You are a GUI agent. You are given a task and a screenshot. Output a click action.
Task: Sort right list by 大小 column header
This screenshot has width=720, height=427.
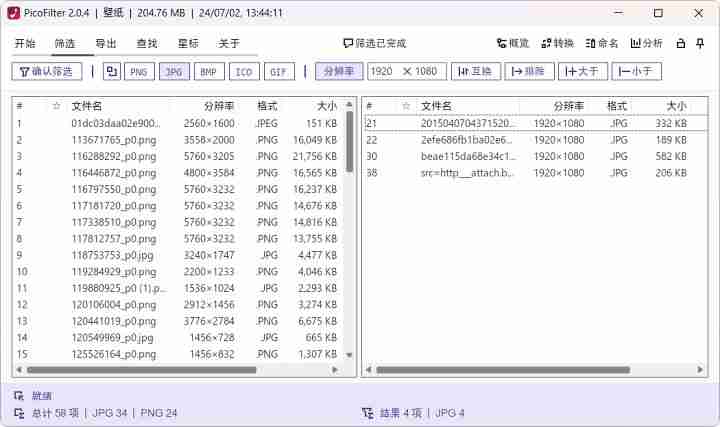coord(675,105)
